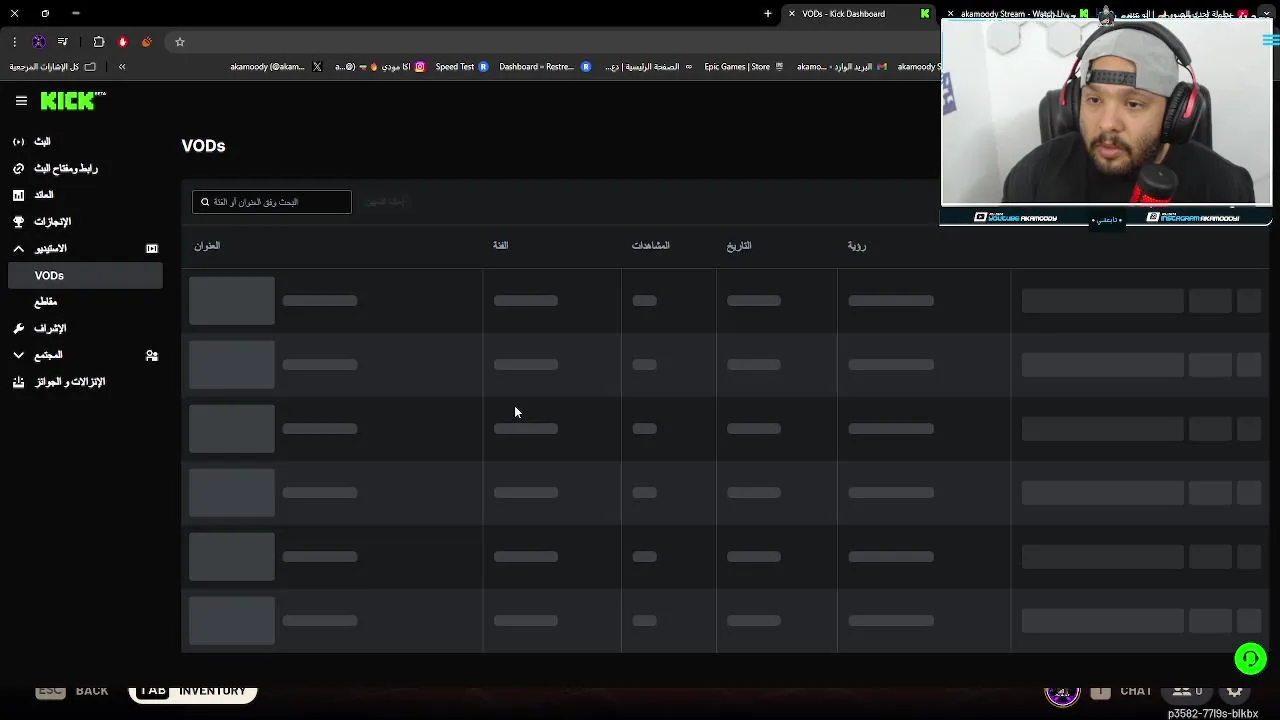The width and height of the screenshot is (1280, 720).
Task: Click the broadcast icon beside البث
Action: click(x=18, y=142)
